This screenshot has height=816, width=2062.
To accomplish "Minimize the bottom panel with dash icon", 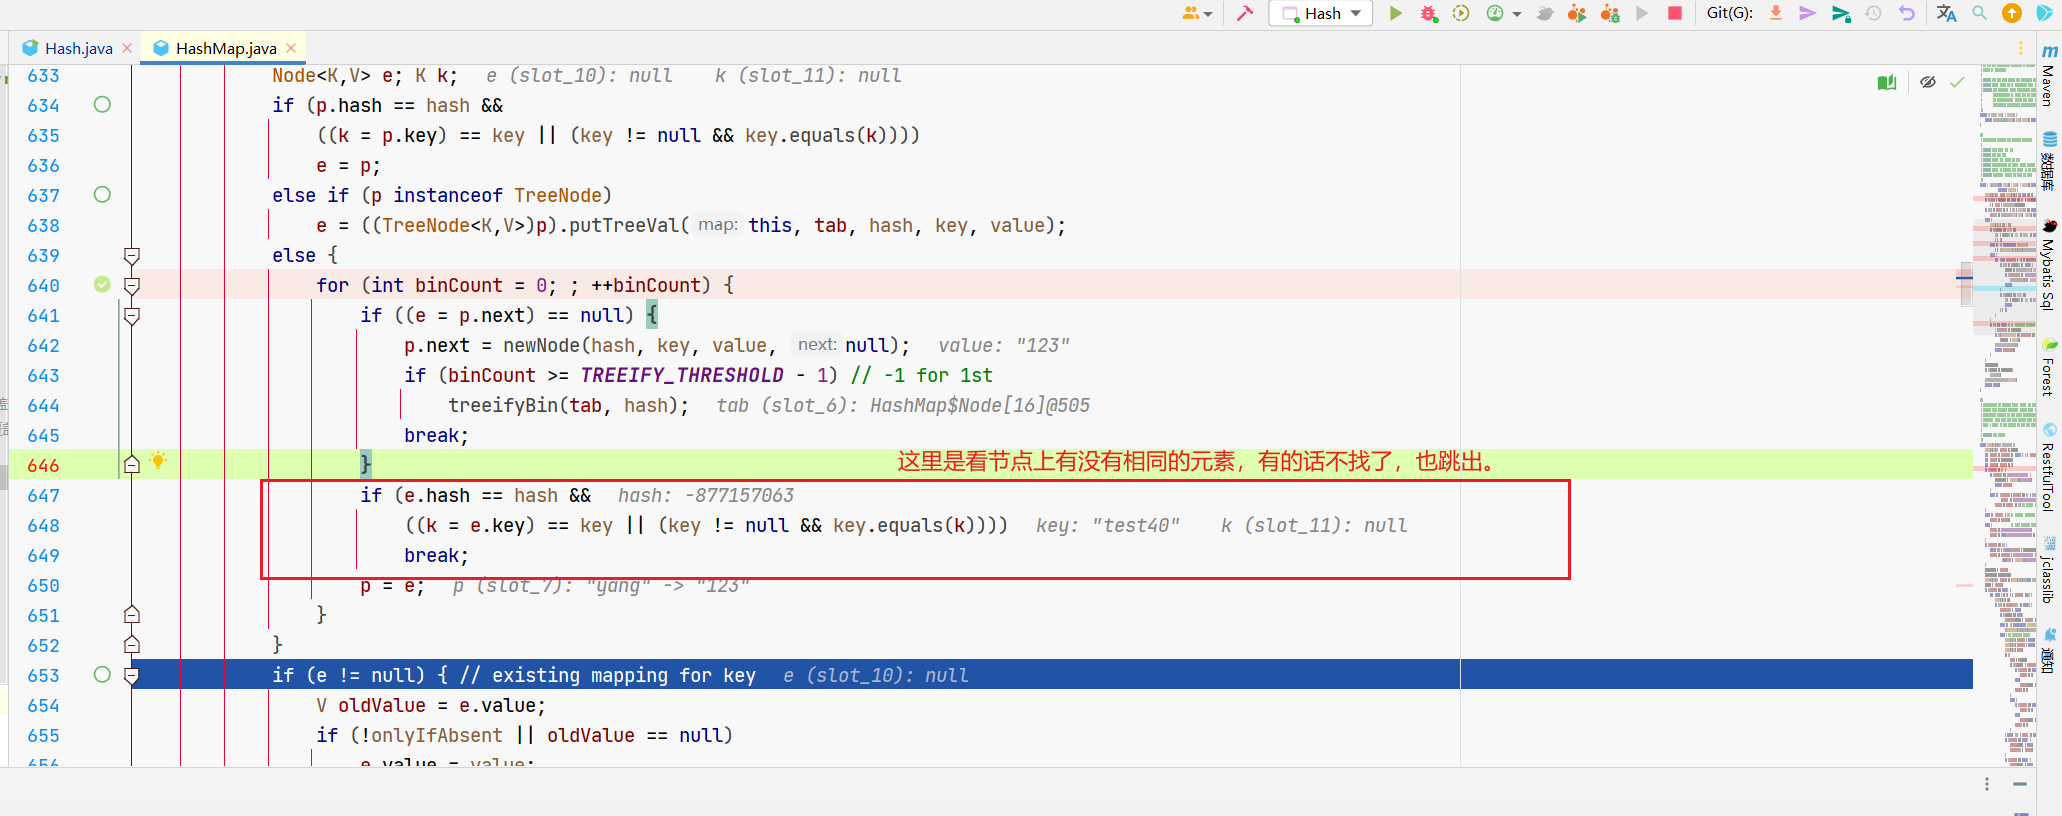I will point(2020,784).
